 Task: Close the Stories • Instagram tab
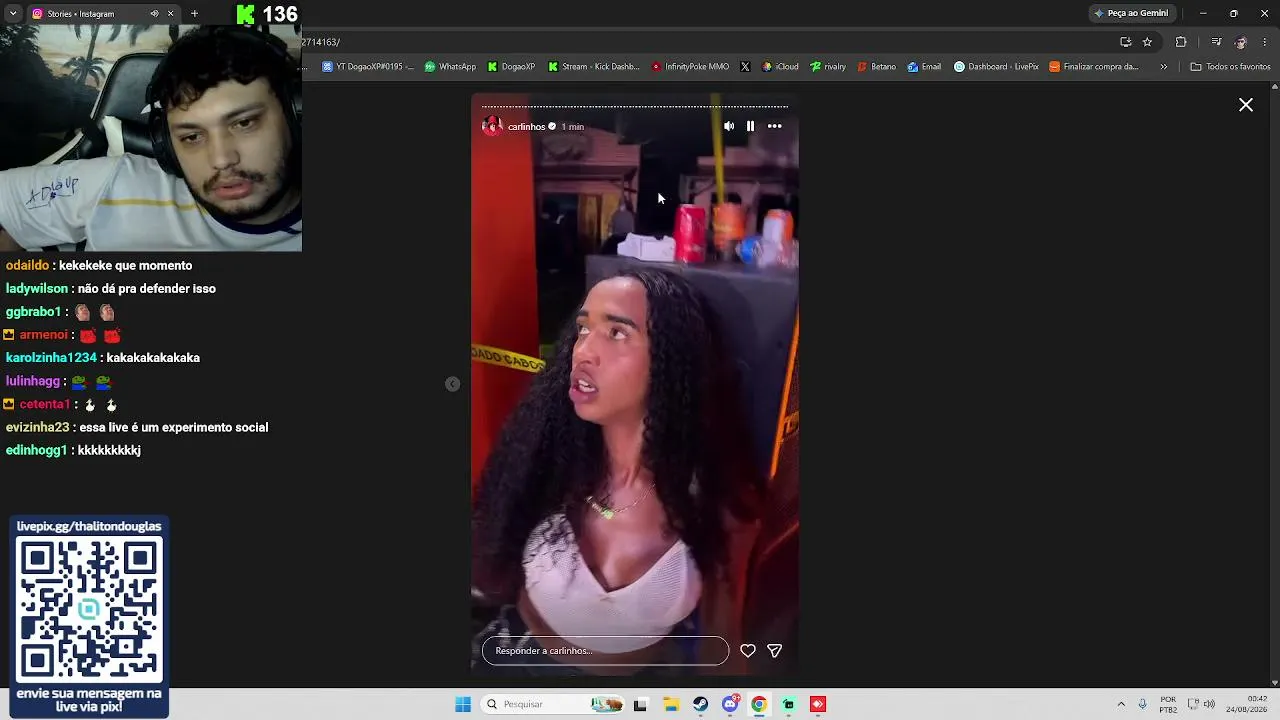[170, 14]
